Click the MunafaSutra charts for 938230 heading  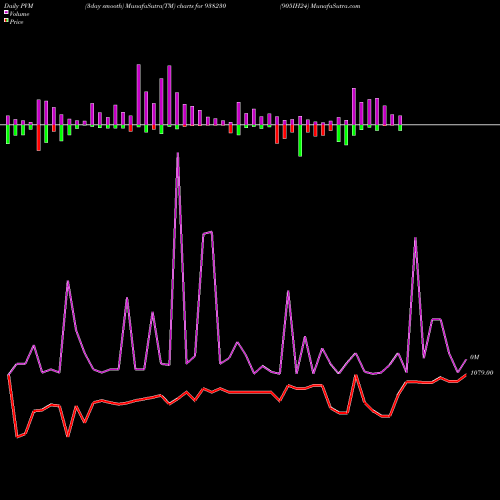(x=156, y=6)
